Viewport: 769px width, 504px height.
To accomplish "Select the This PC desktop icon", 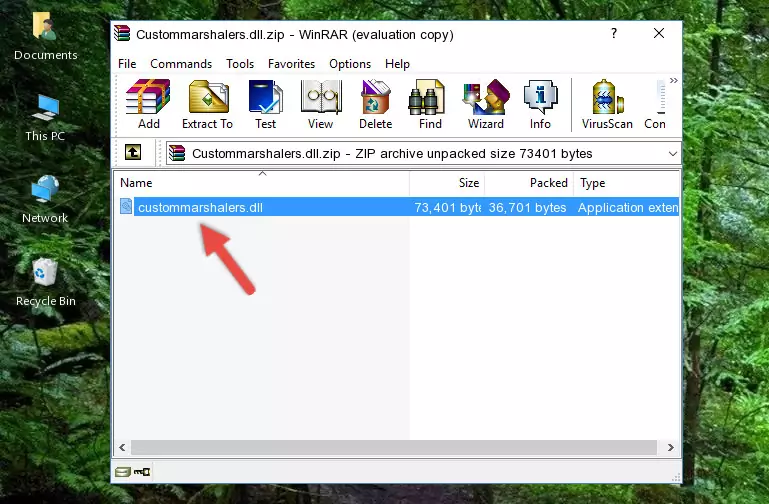I will (45, 118).
